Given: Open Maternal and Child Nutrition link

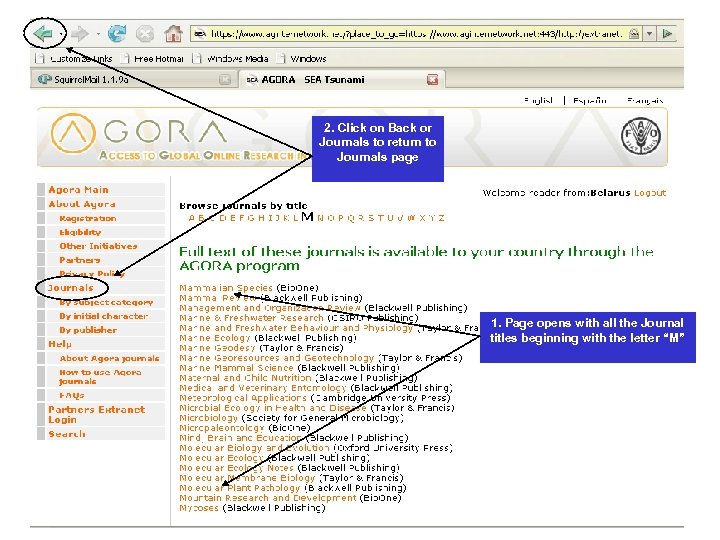Looking at the screenshot, I should coord(245,378).
